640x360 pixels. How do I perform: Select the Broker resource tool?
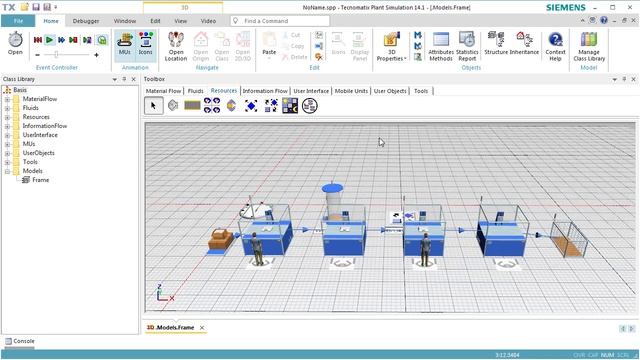271,106
